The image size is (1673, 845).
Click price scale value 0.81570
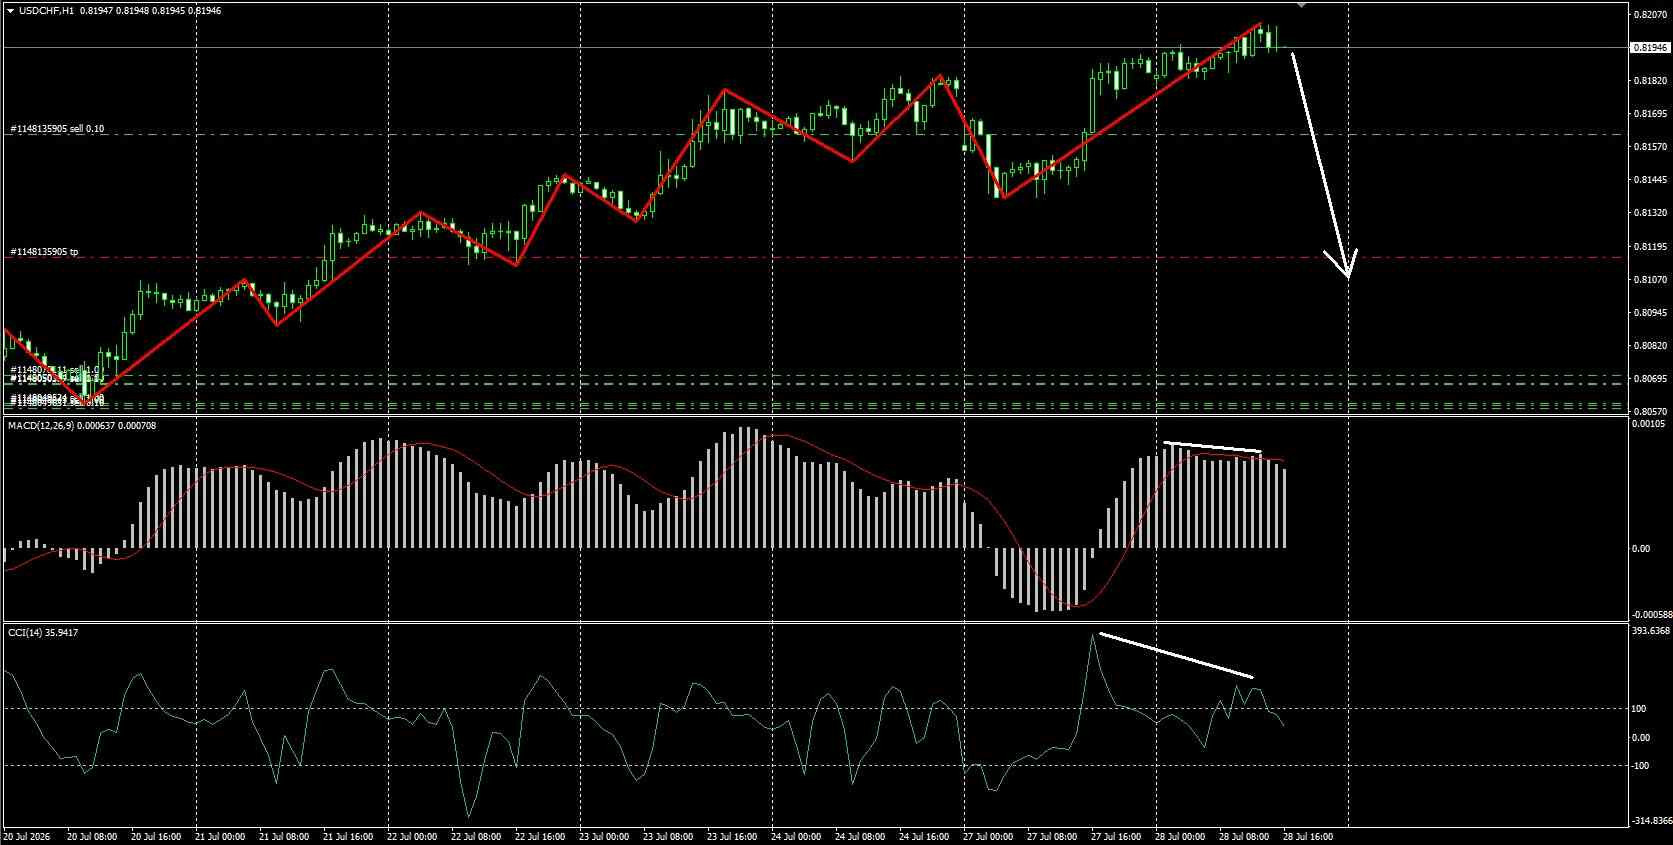(1650, 147)
